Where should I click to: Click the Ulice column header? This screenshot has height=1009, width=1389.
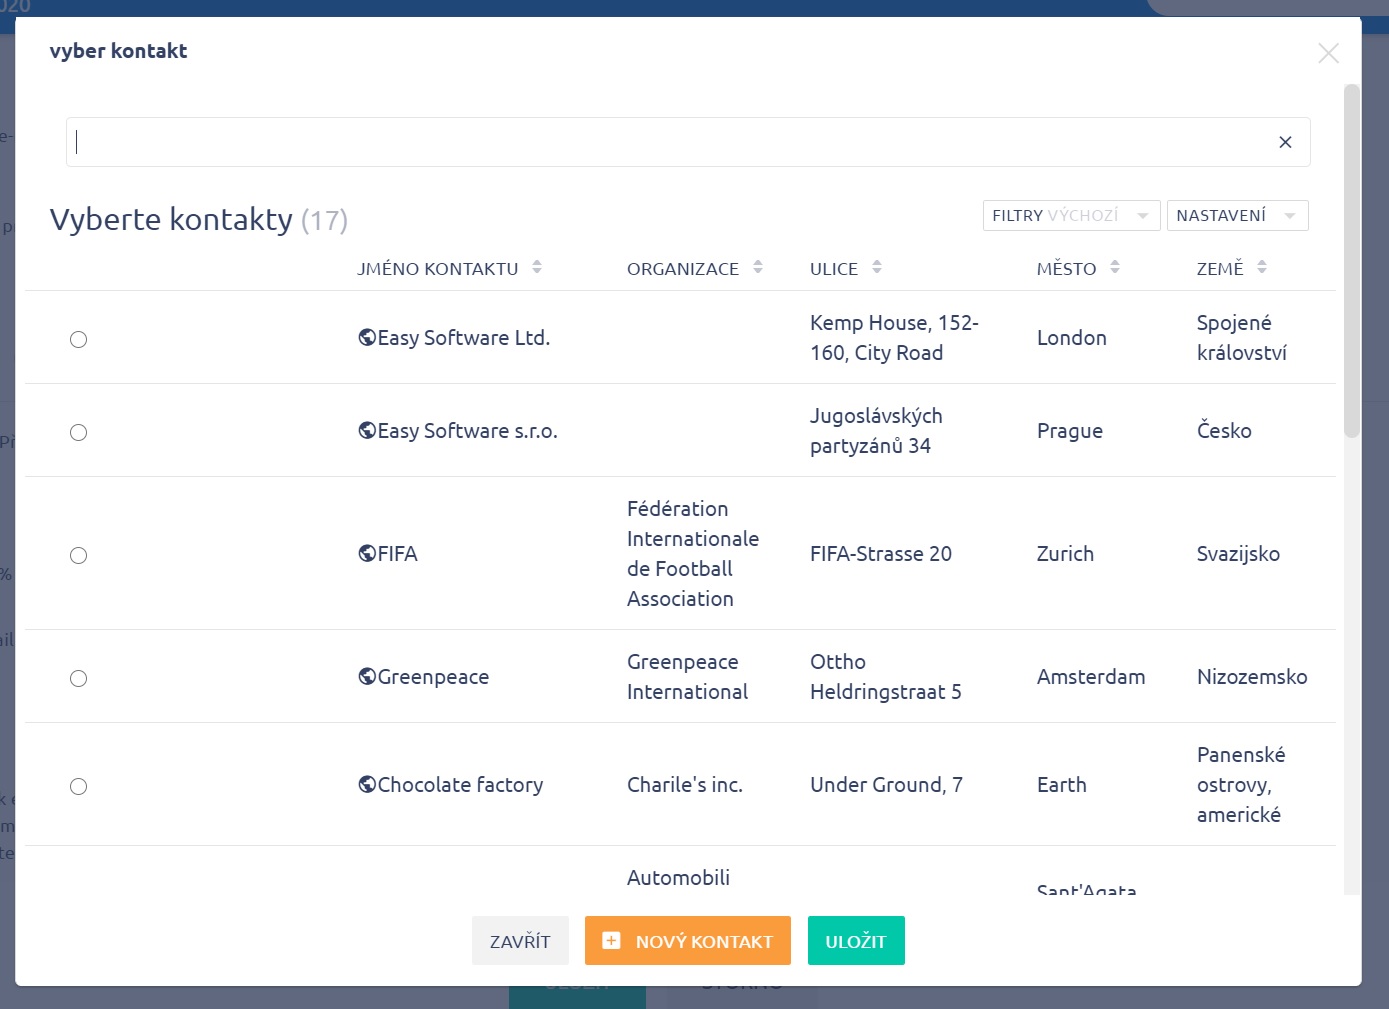pyautogui.click(x=834, y=268)
